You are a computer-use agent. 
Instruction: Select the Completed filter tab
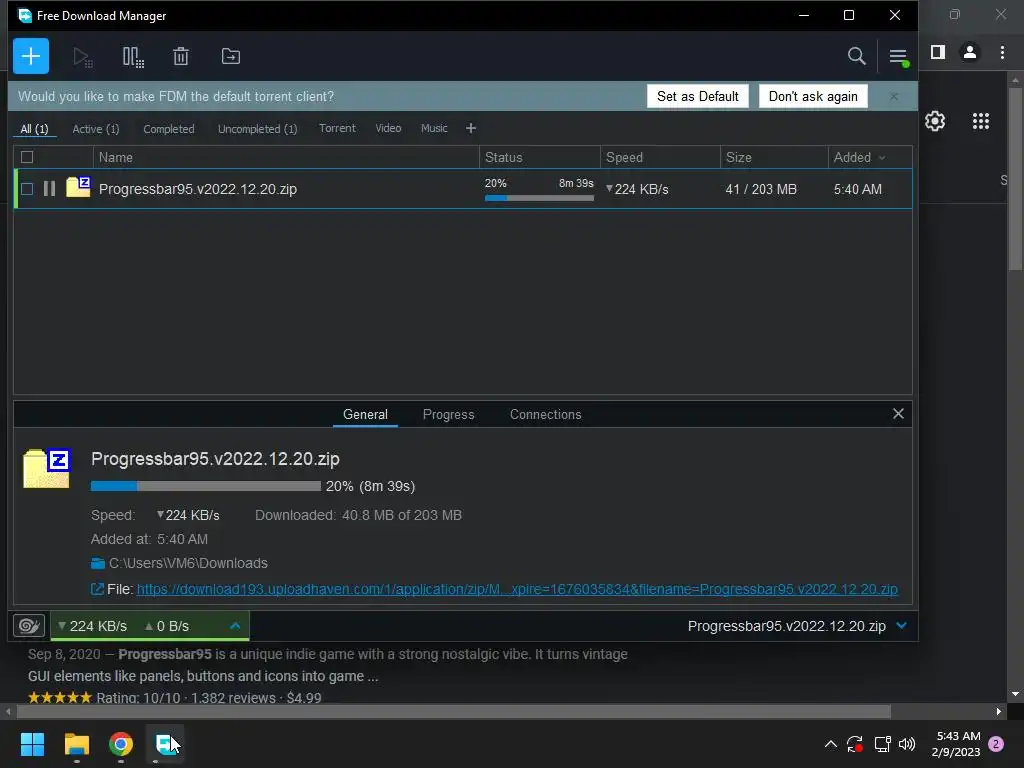[169, 129]
